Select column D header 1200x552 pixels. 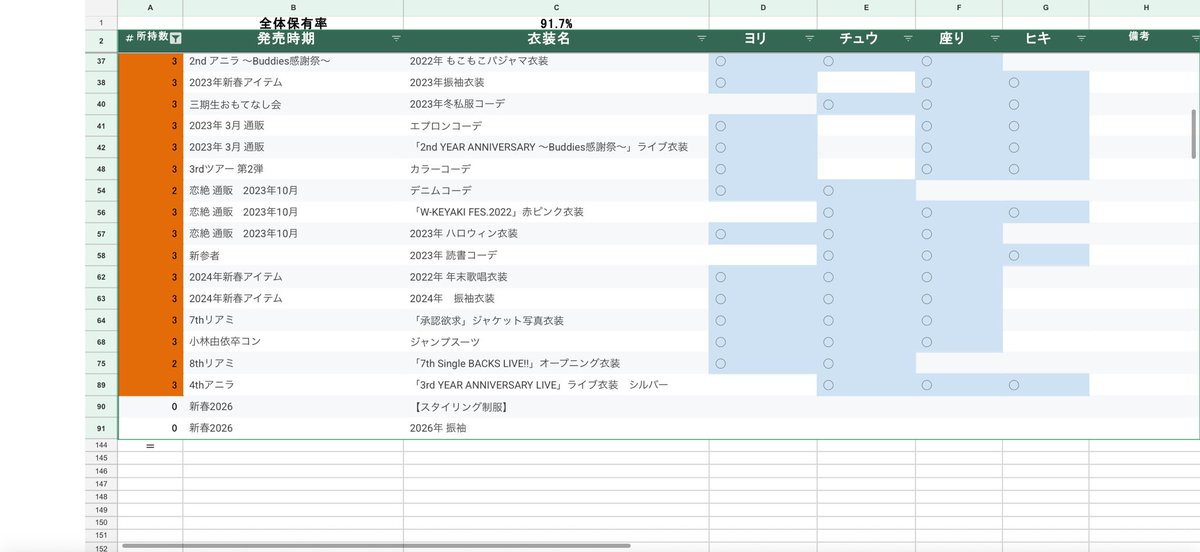(763, 7)
